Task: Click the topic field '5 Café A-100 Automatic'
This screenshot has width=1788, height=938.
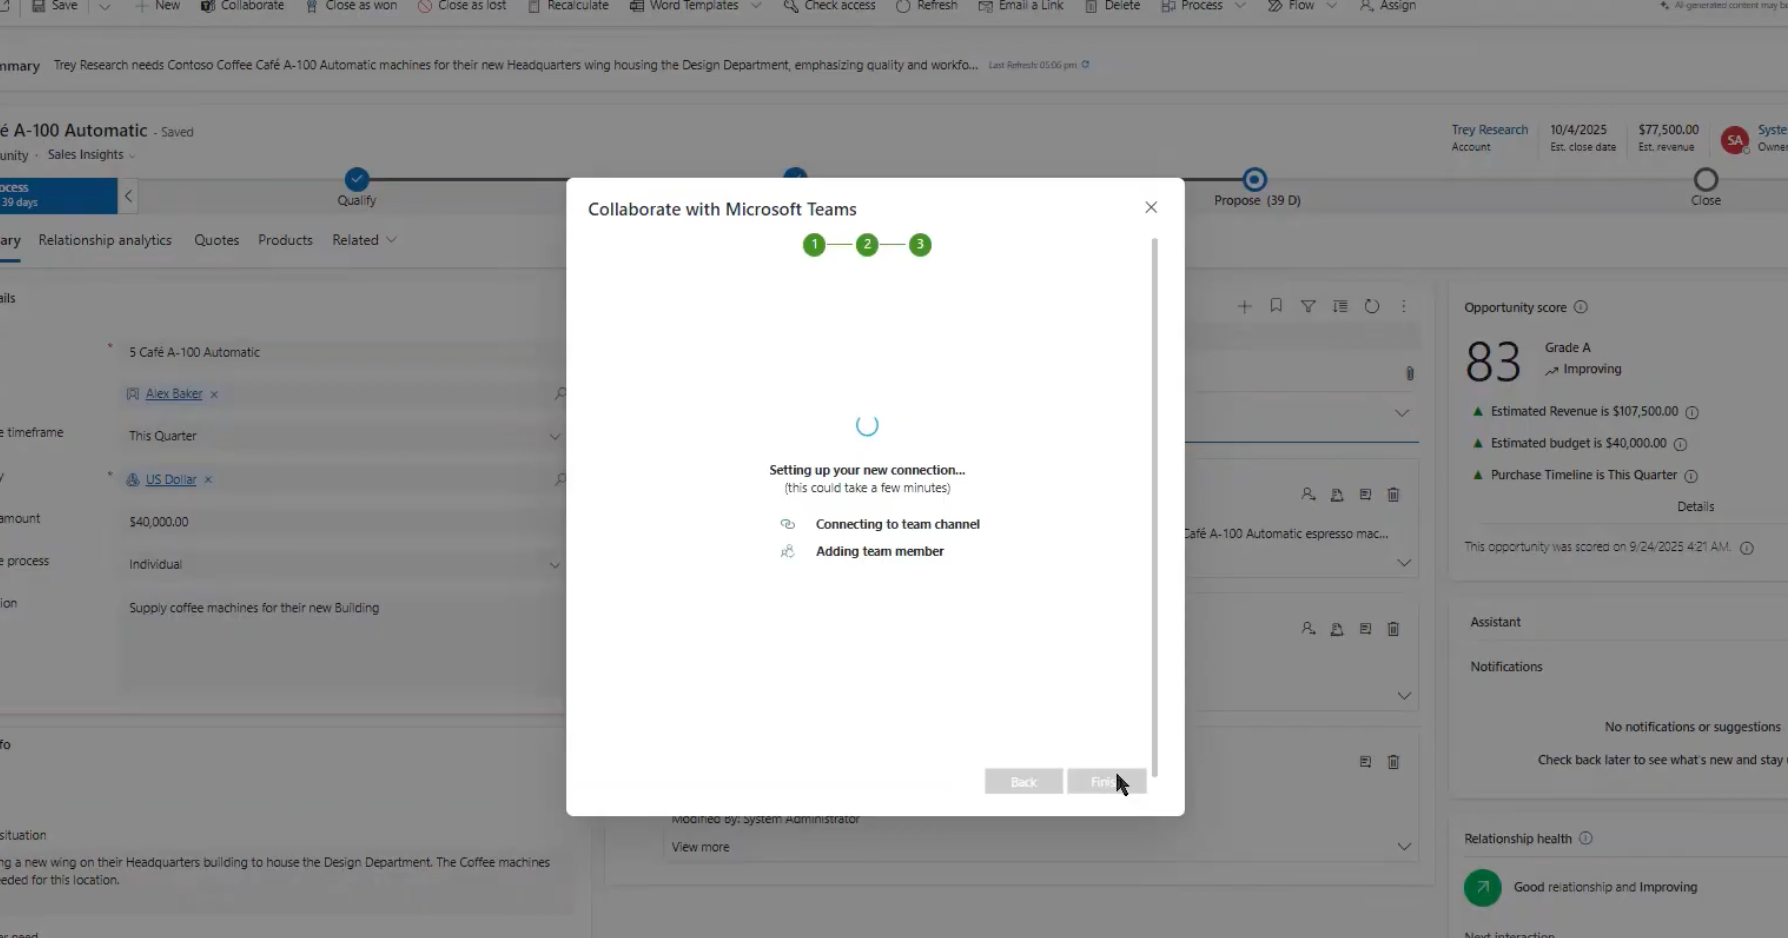Action: point(340,352)
